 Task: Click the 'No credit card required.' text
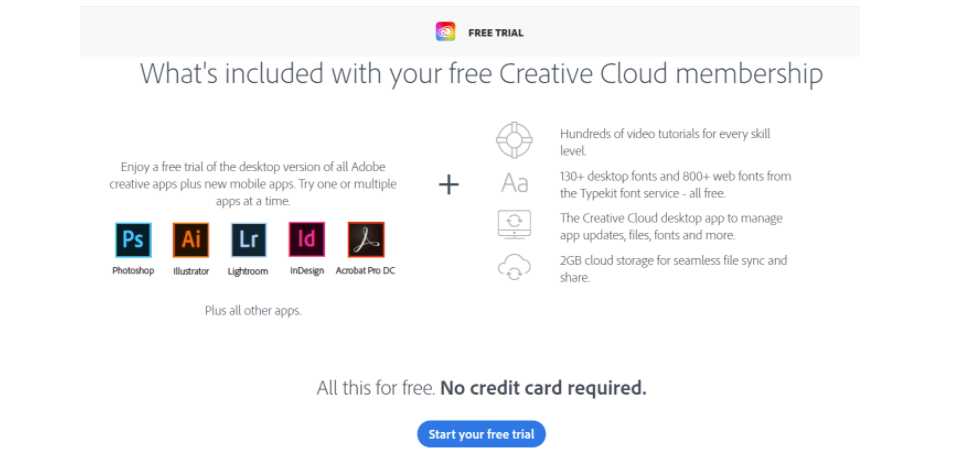pos(543,388)
